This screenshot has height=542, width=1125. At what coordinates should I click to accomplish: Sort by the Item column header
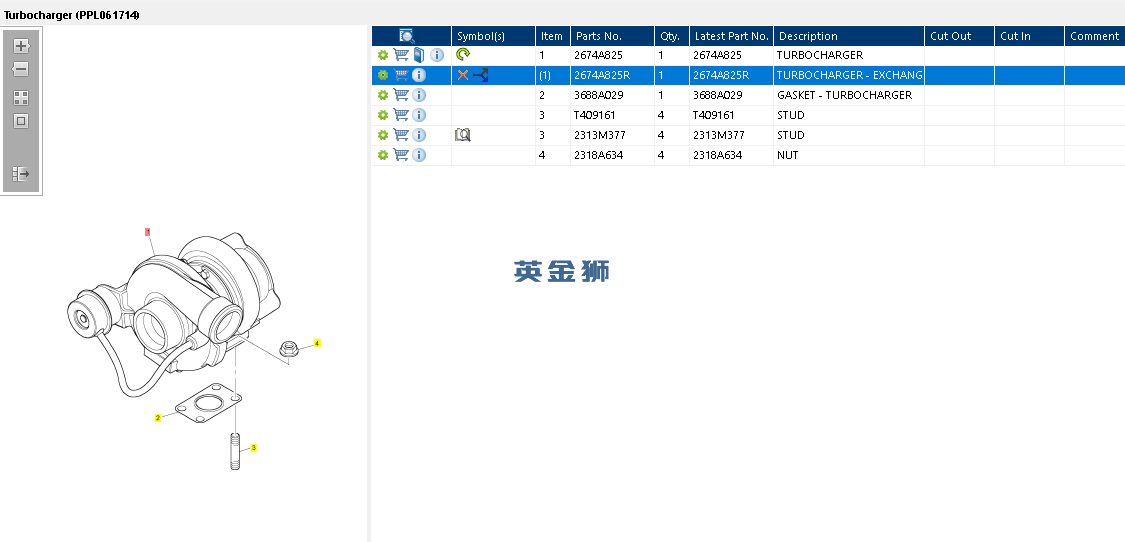tap(553, 36)
